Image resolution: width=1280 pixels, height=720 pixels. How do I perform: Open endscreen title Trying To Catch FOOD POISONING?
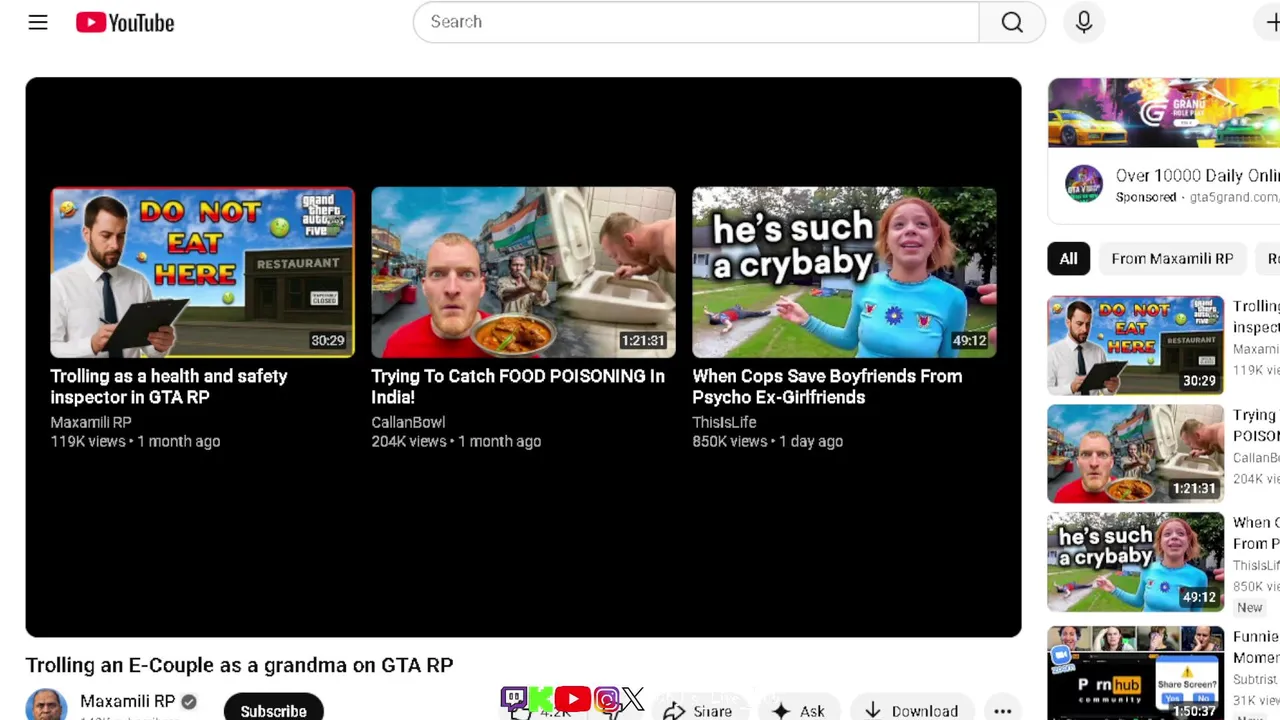click(518, 386)
